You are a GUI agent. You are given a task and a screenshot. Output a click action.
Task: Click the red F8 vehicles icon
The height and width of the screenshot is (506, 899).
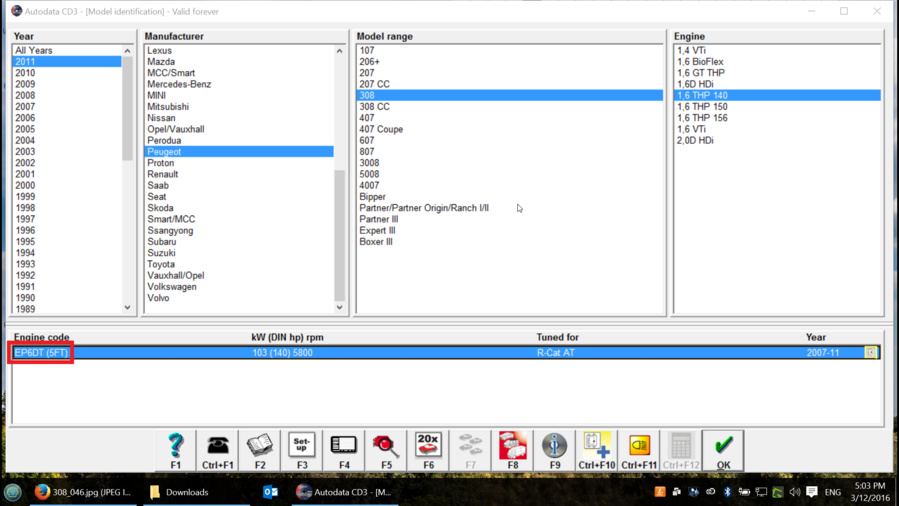point(513,451)
